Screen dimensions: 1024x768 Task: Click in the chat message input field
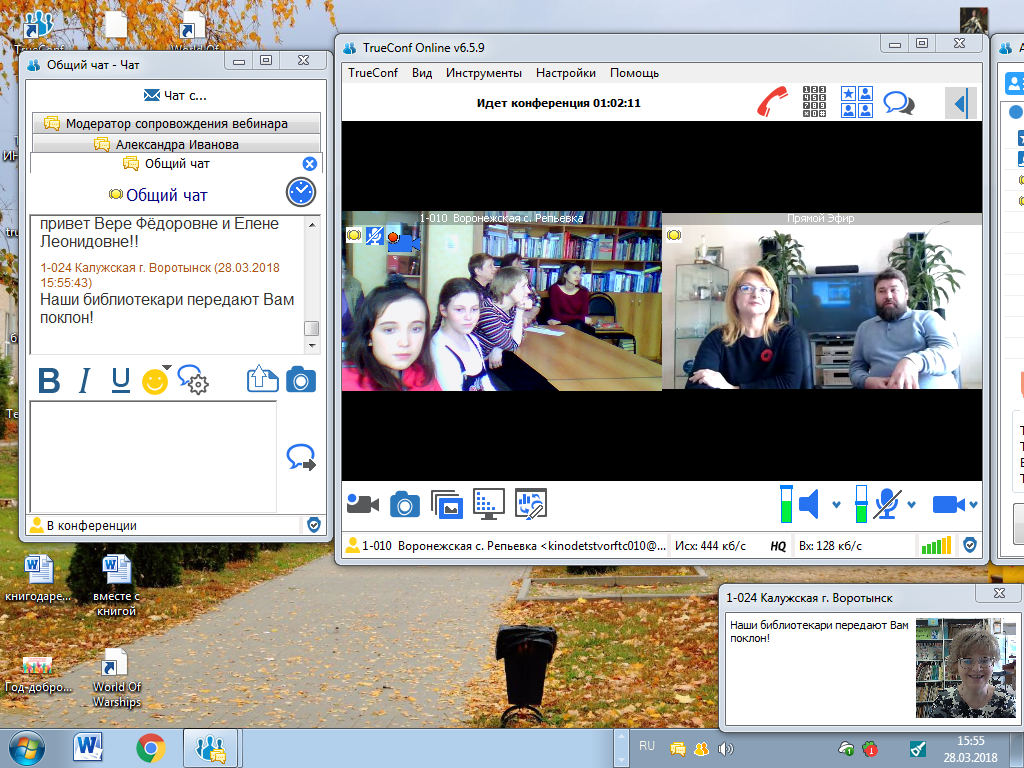[153, 456]
